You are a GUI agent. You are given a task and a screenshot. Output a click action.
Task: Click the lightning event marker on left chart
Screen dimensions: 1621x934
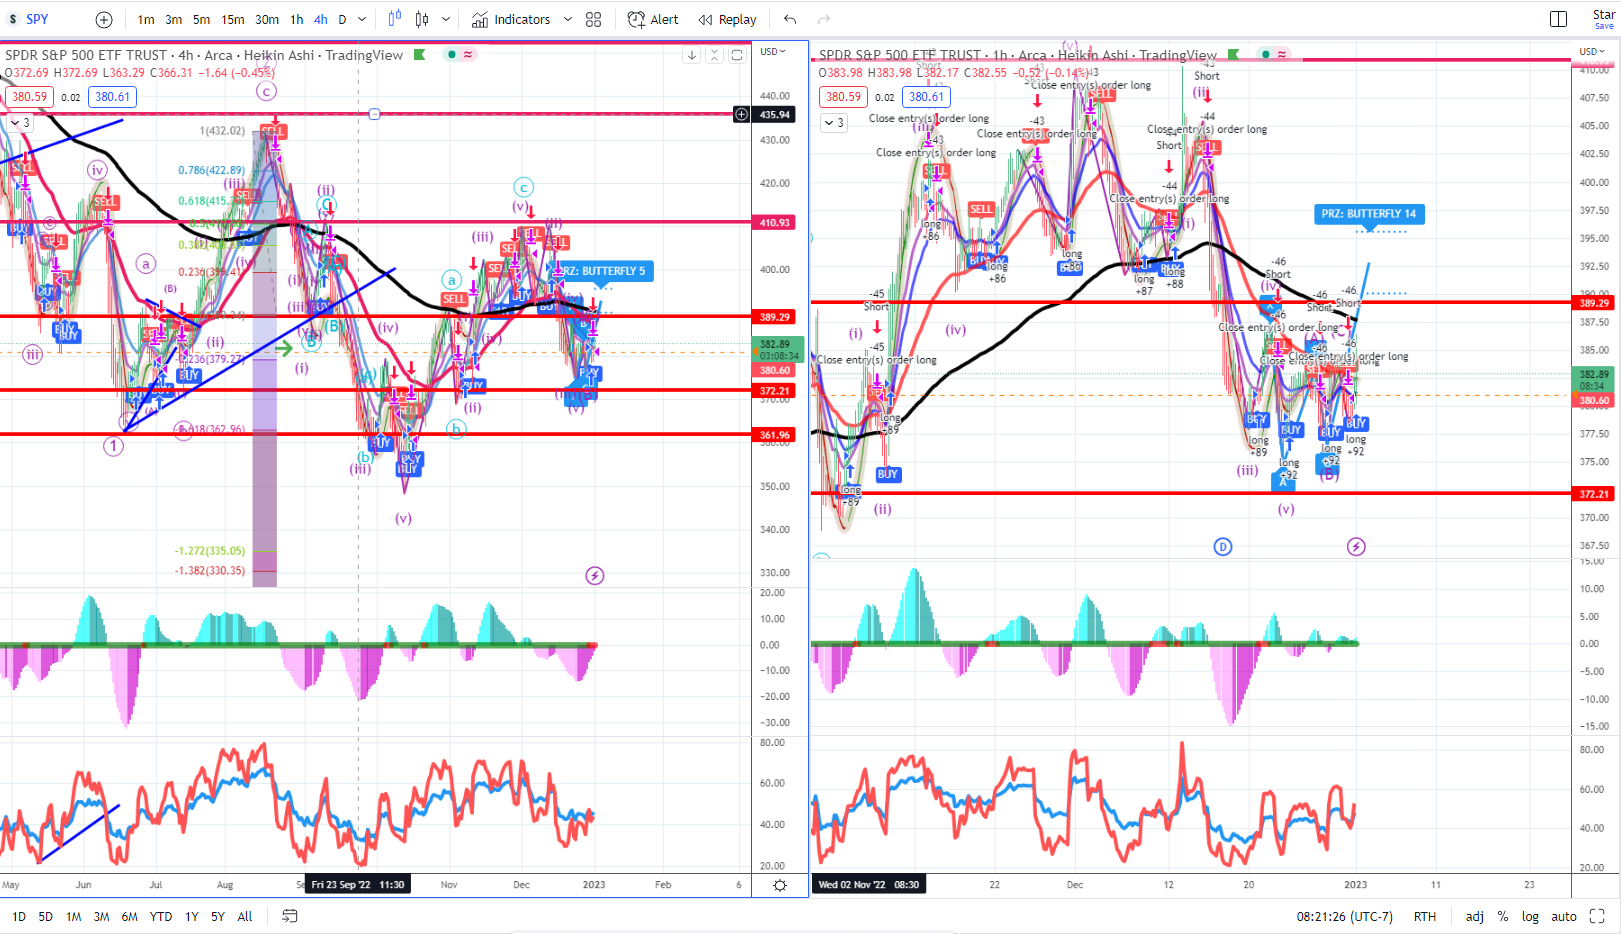pyautogui.click(x=595, y=576)
